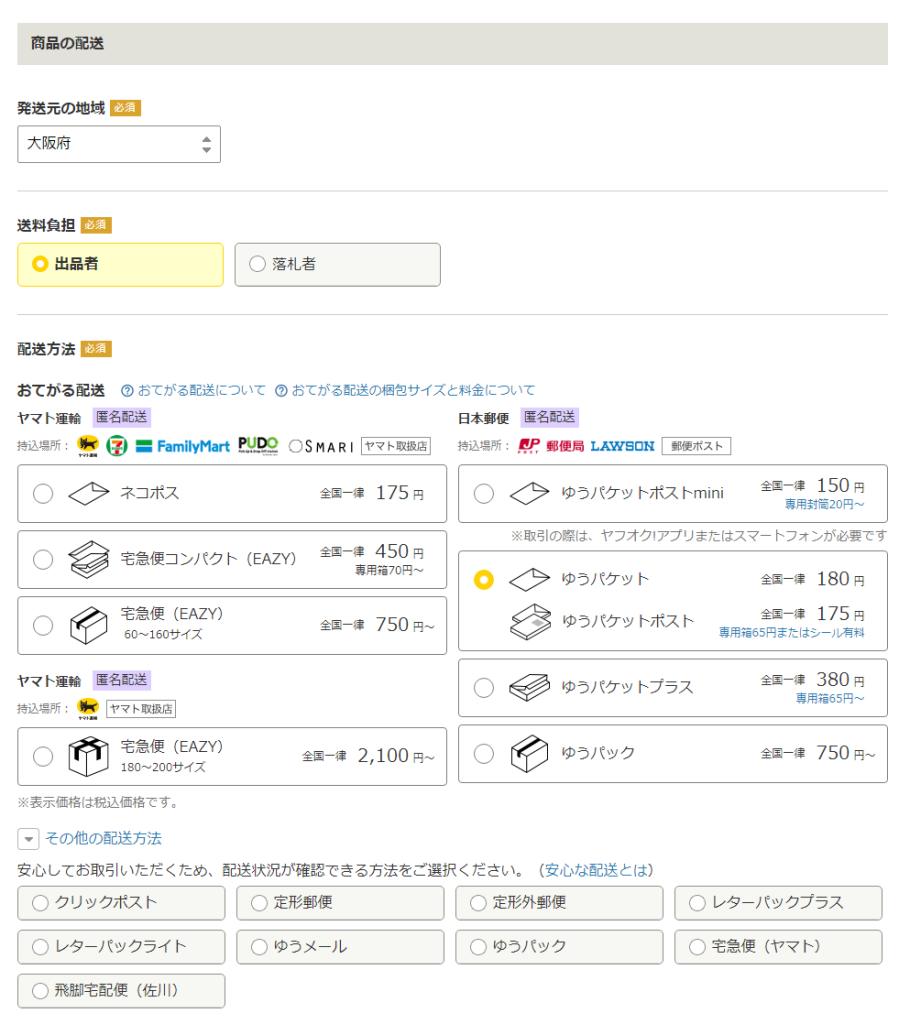Click the Japan Post JP logo
This screenshot has width=910, height=1024.
pos(528,446)
